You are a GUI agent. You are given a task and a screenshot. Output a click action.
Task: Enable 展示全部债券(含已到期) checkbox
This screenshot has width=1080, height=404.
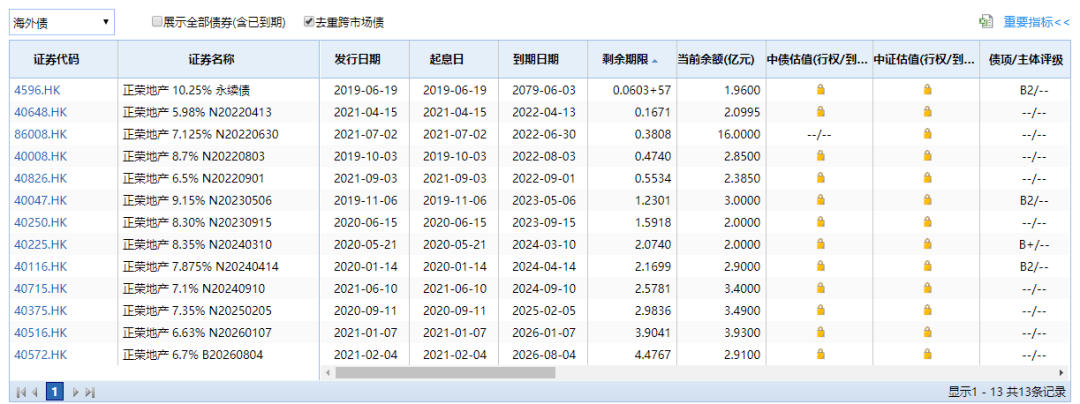157,21
